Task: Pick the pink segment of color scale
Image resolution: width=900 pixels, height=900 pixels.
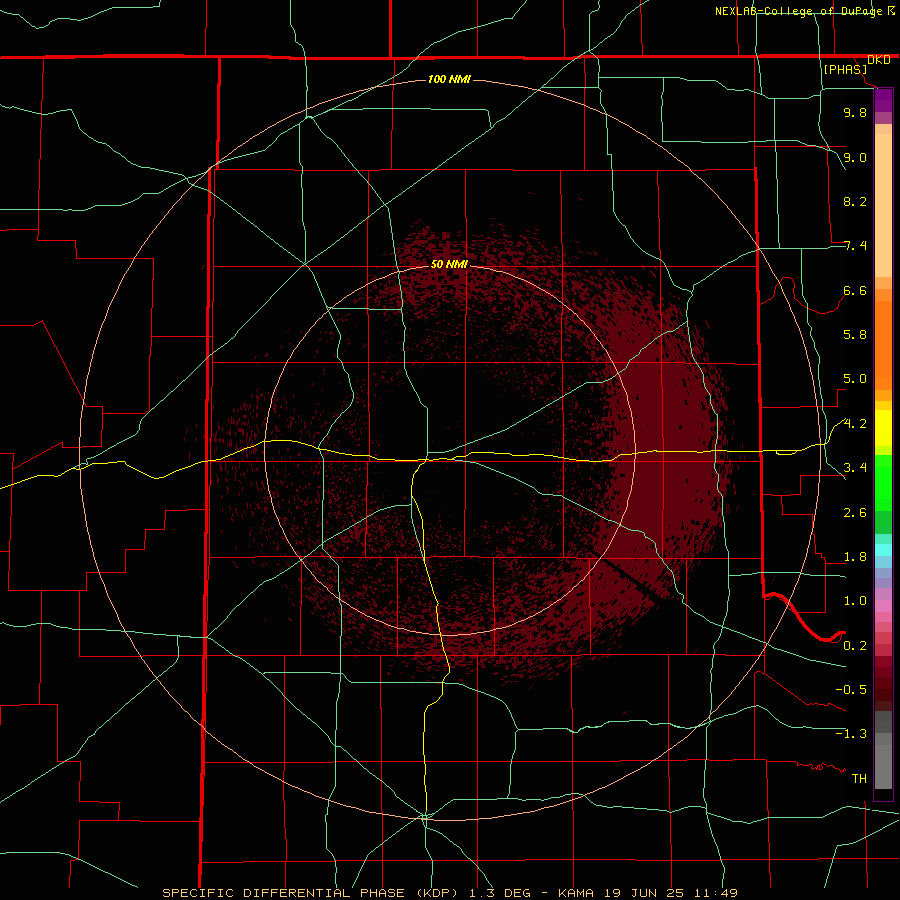Action: [883, 606]
